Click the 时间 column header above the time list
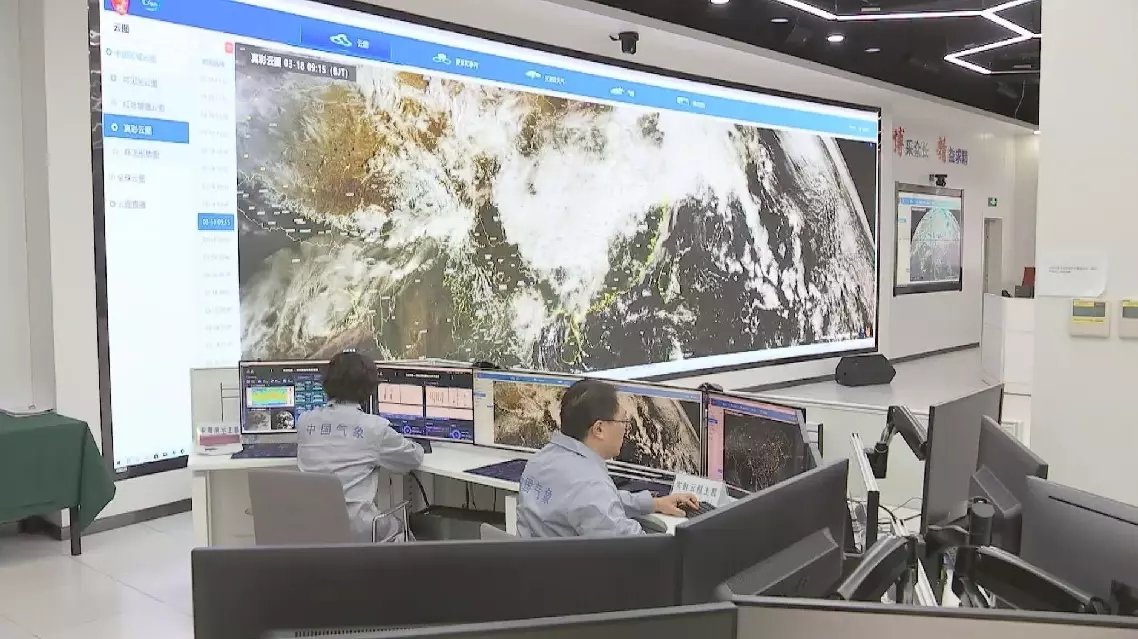 coord(213,63)
